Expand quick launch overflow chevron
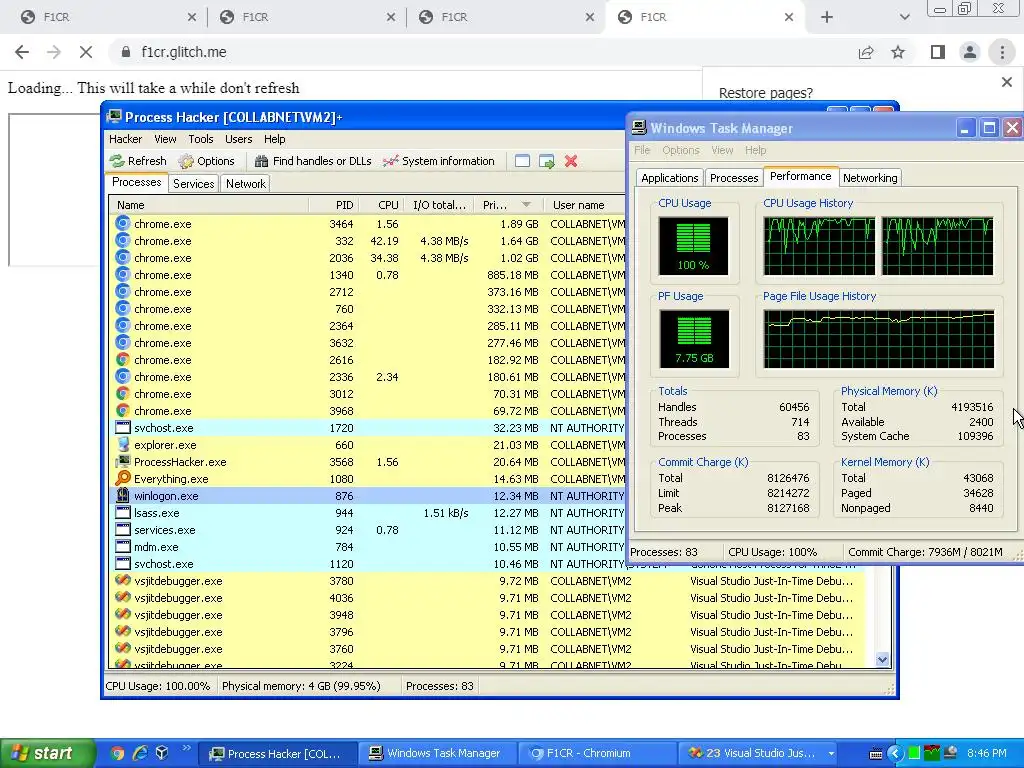Screen dimensions: 1024x768 (x=186, y=748)
